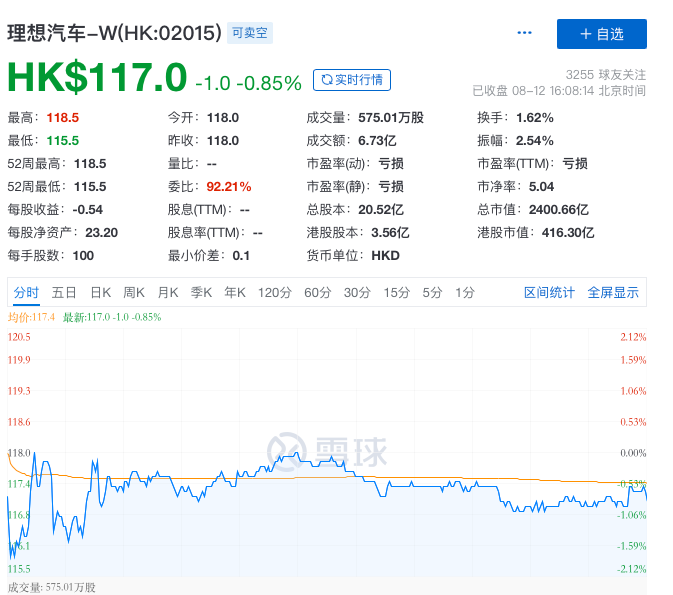Image resolution: width=673 pixels, height=595 pixels.
Task: Click the stock title 理想汽车-W(HK:02015)
Action: point(115,33)
